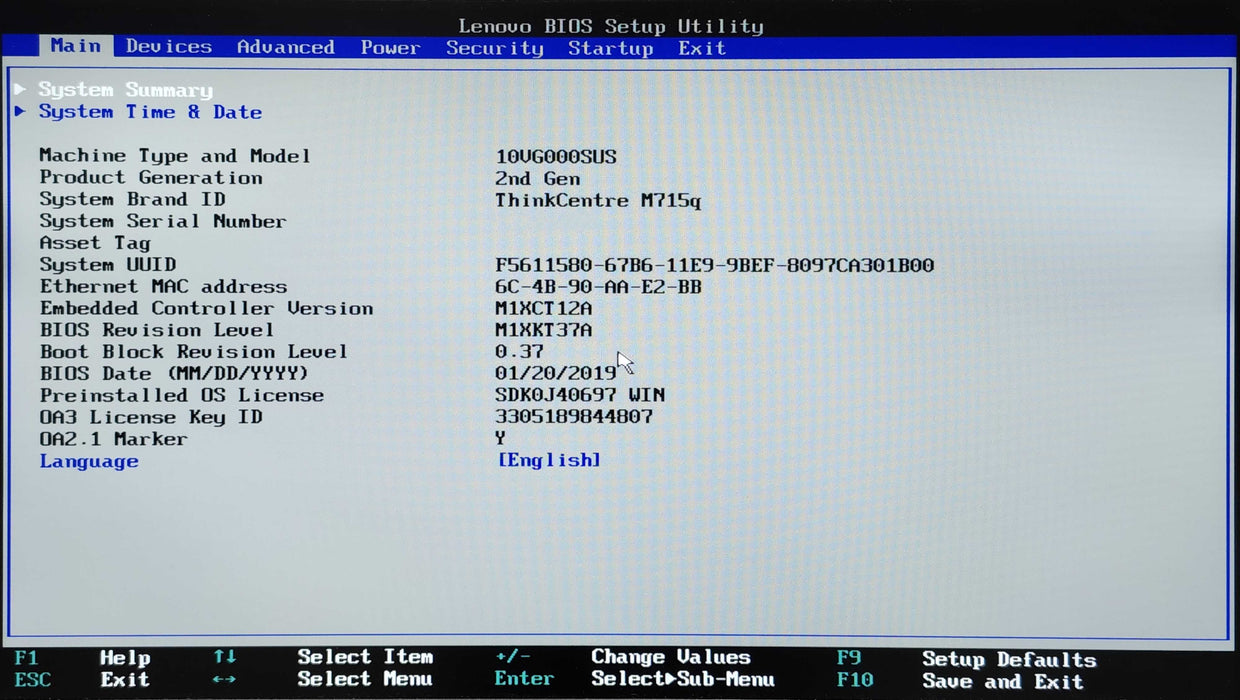Screen dimensions: 1240x700
Task: Expand the System Summary submenu arrow
Action: pos(20,90)
